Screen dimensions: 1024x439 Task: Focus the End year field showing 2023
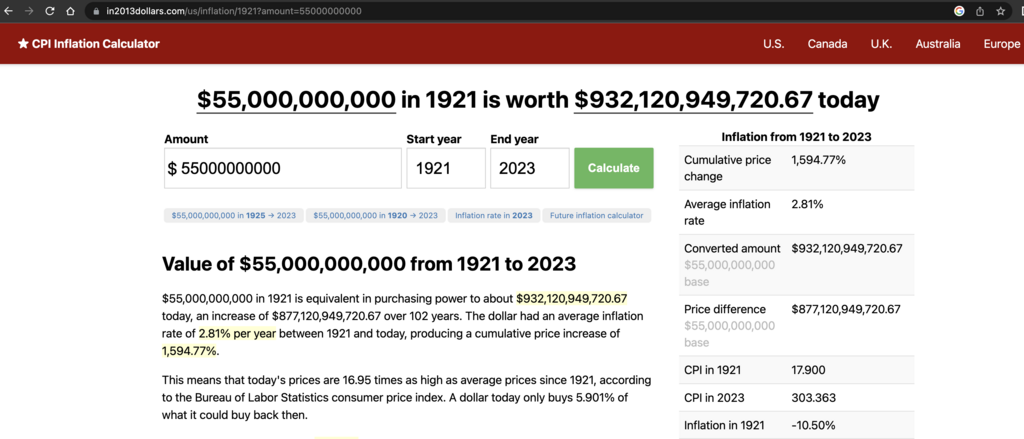pyautogui.click(x=530, y=168)
